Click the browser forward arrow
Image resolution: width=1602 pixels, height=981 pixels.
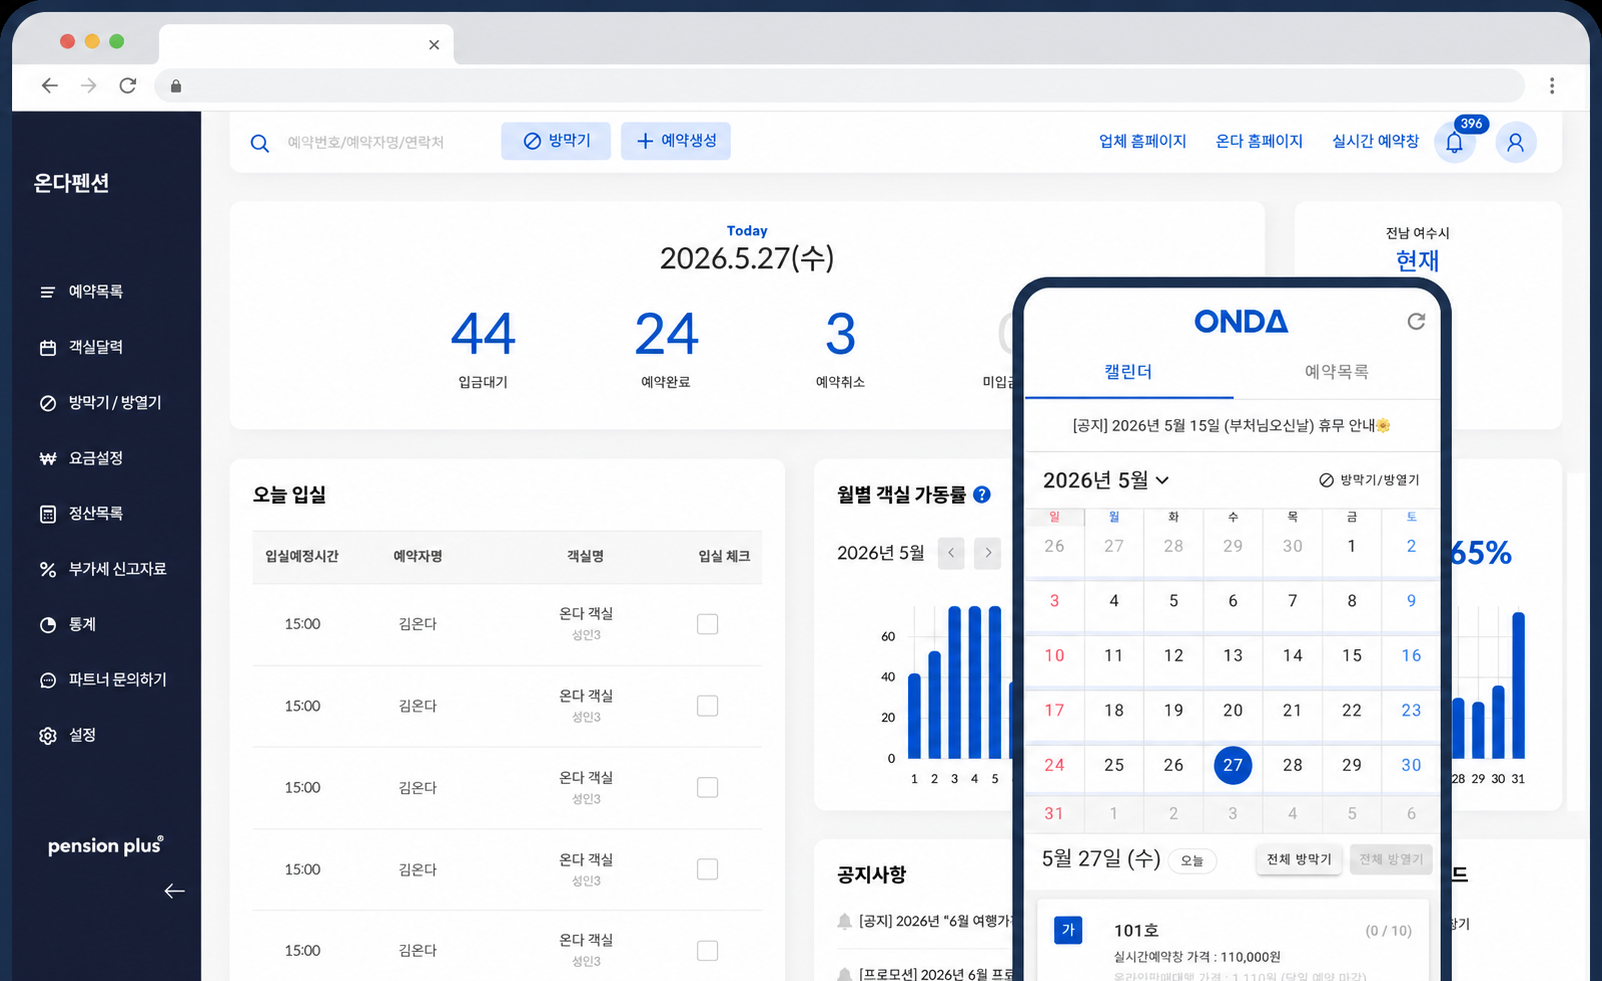[89, 86]
